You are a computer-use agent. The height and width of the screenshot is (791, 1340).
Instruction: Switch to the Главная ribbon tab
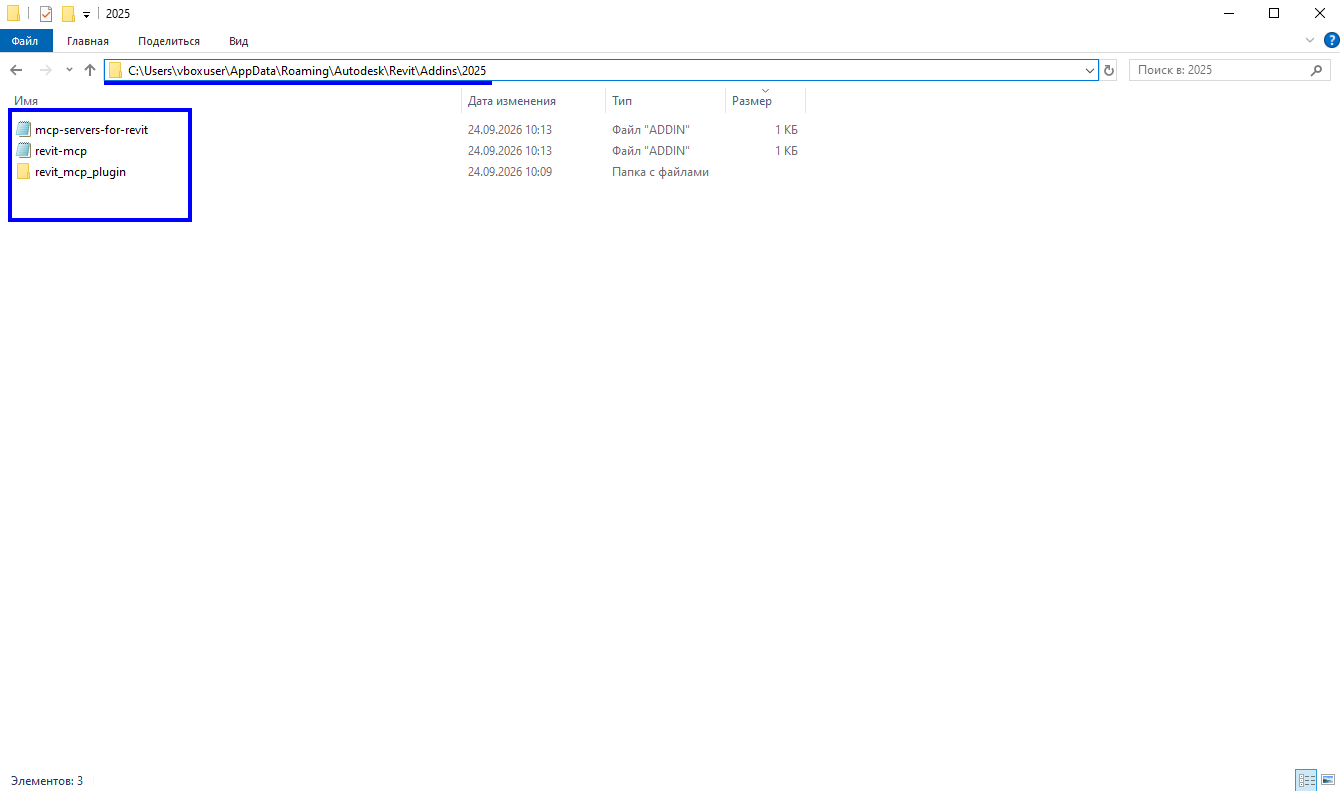pyautogui.click(x=88, y=41)
